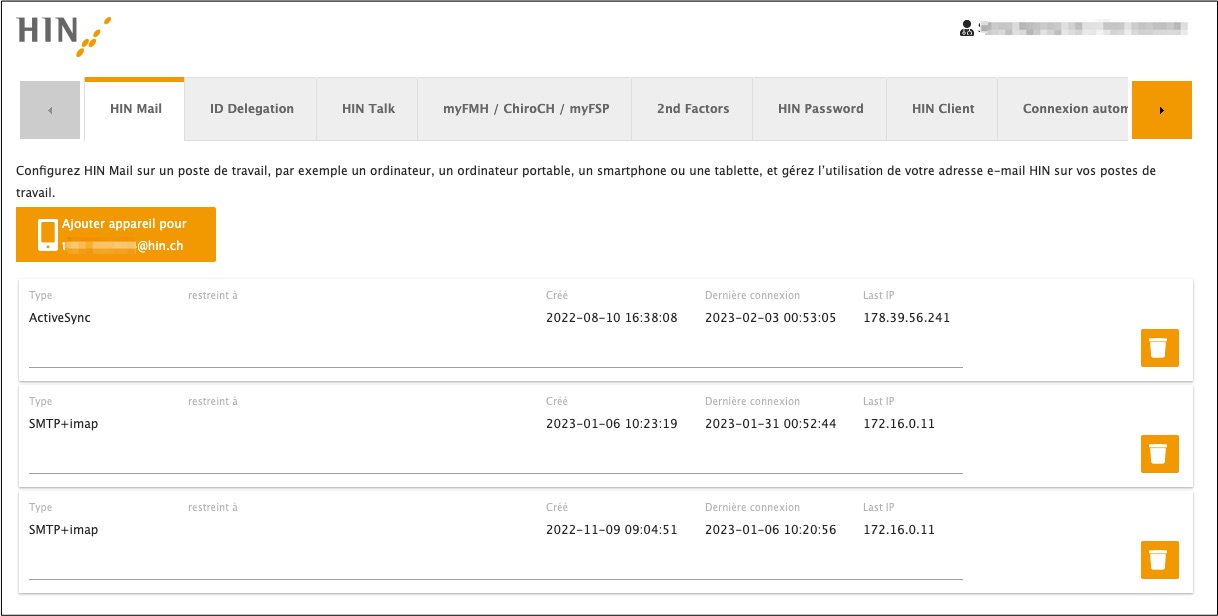Open the user account icon
Image resolution: width=1218 pixels, height=616 pixels.
point(966,29)
